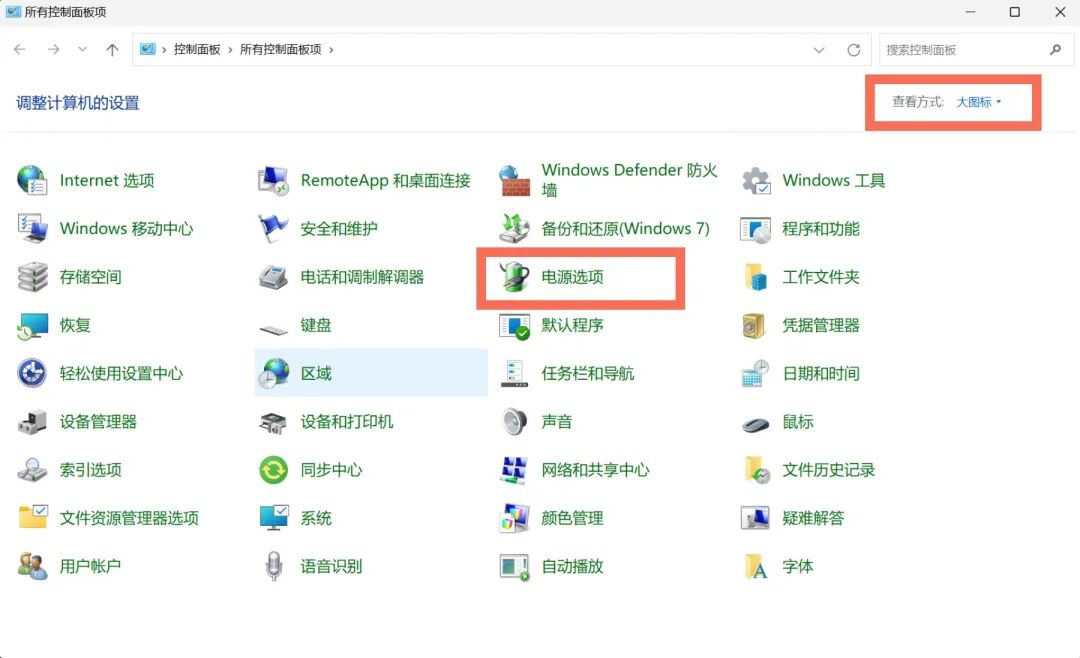1080x658 pixels.
Task: Go to 控制面板 breadcrumb
Action: coord(197,50)
